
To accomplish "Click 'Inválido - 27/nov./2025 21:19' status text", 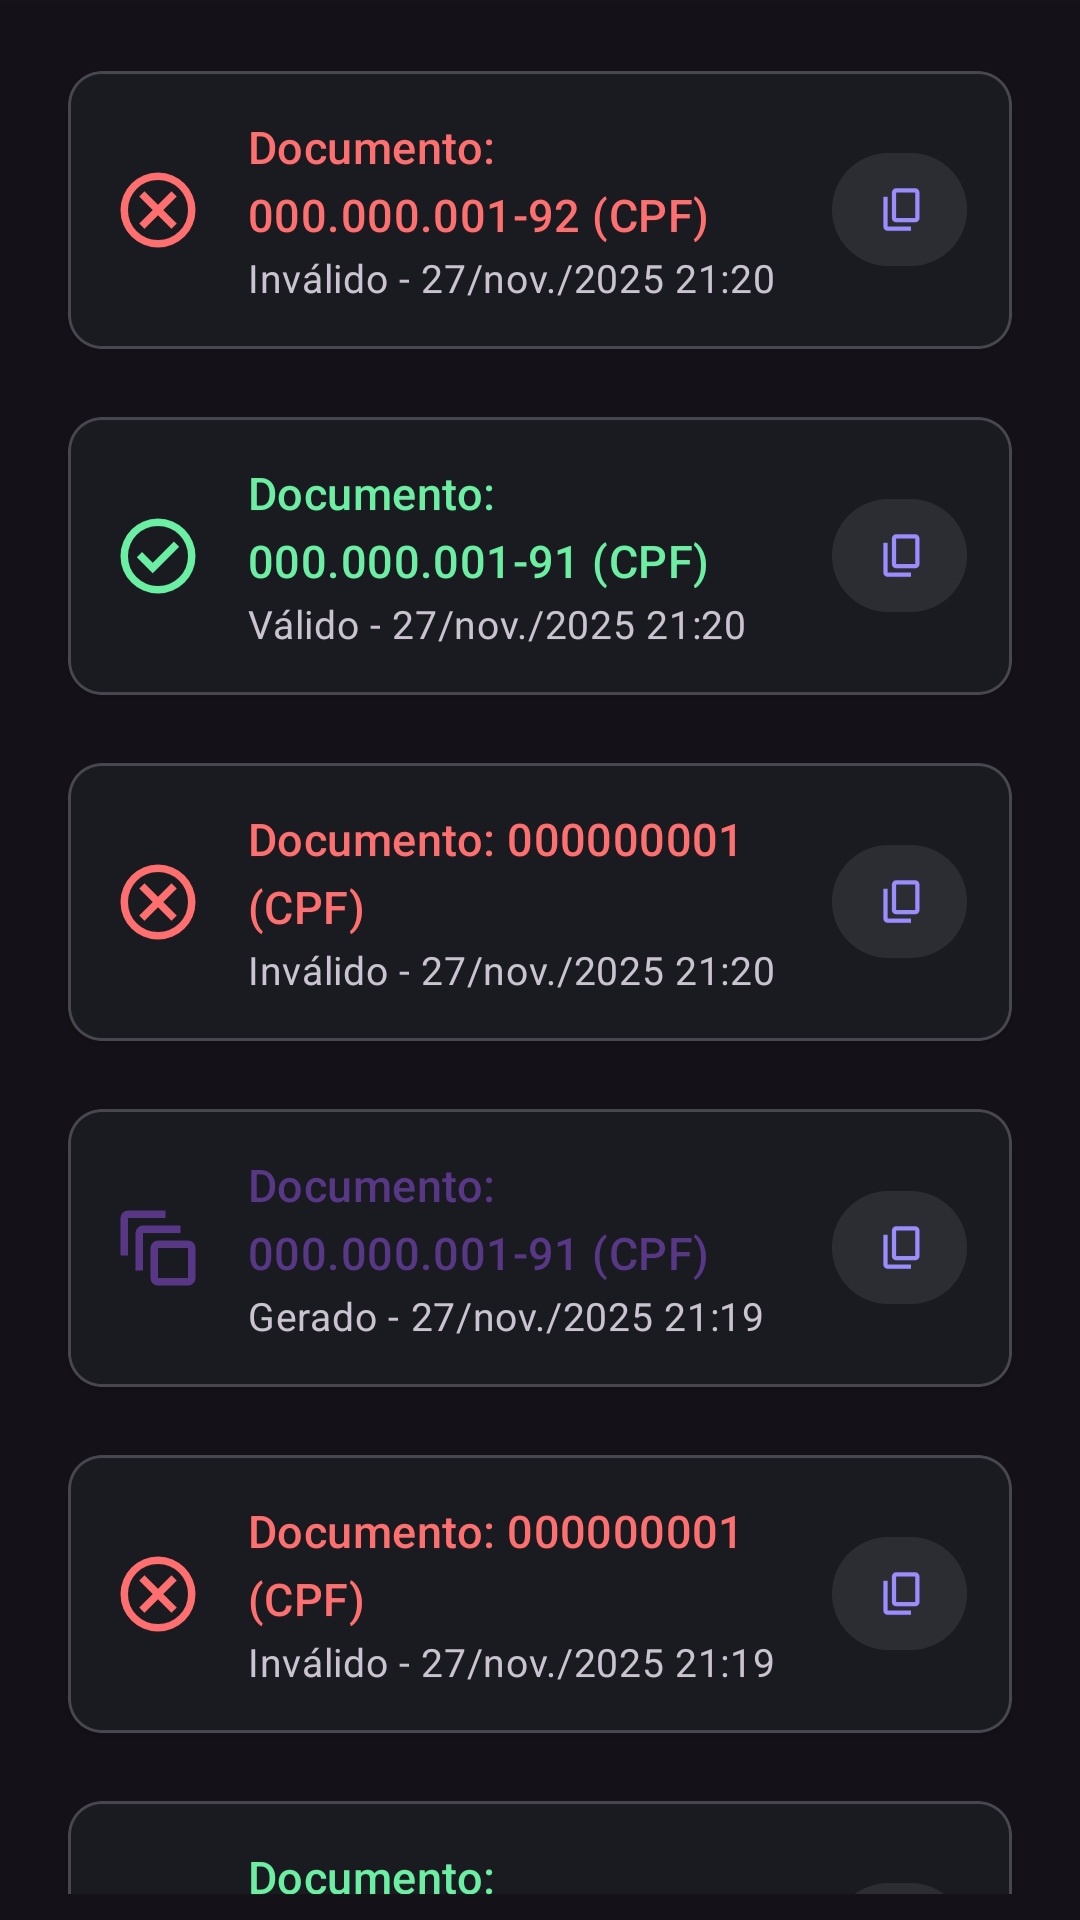I will click(x=511, y=1664).
